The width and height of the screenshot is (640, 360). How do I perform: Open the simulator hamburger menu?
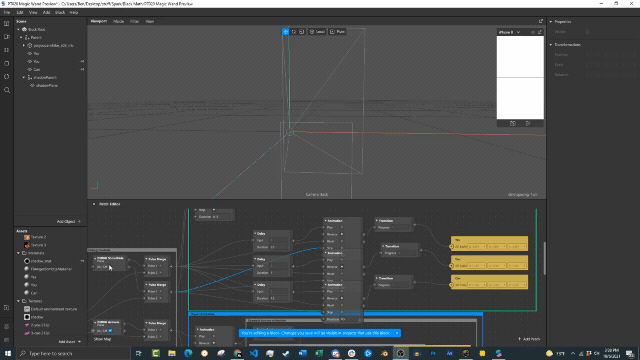[533, 32]
